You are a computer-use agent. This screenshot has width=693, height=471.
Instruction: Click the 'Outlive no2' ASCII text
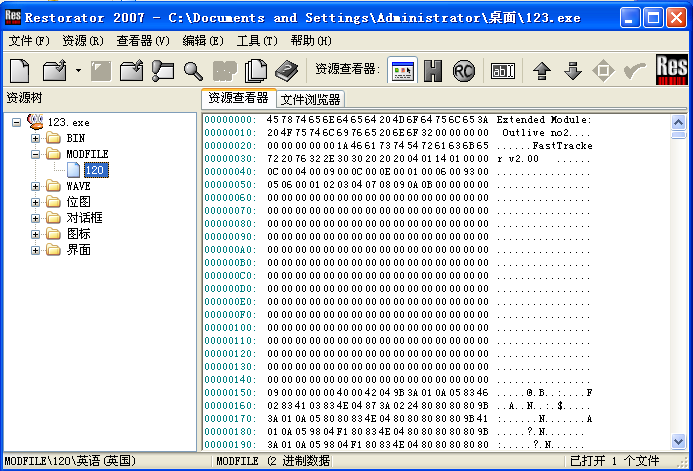(535, 133)
